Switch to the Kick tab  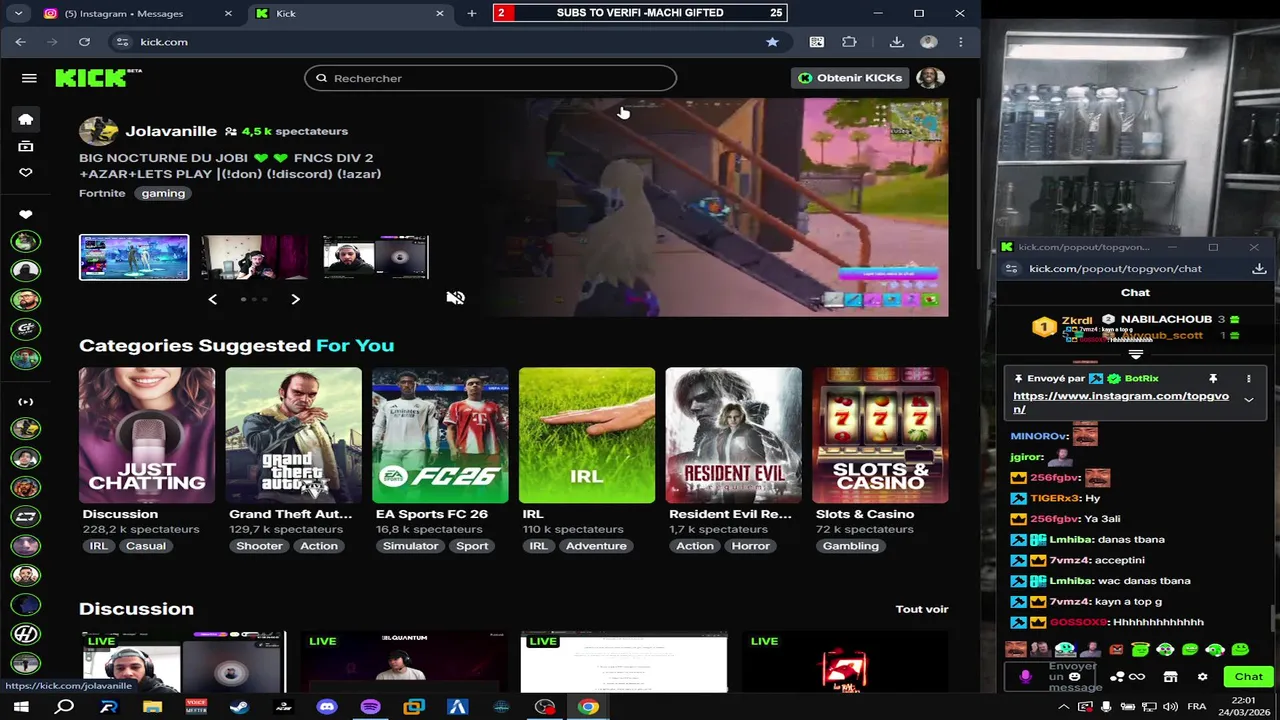[348, 14]
